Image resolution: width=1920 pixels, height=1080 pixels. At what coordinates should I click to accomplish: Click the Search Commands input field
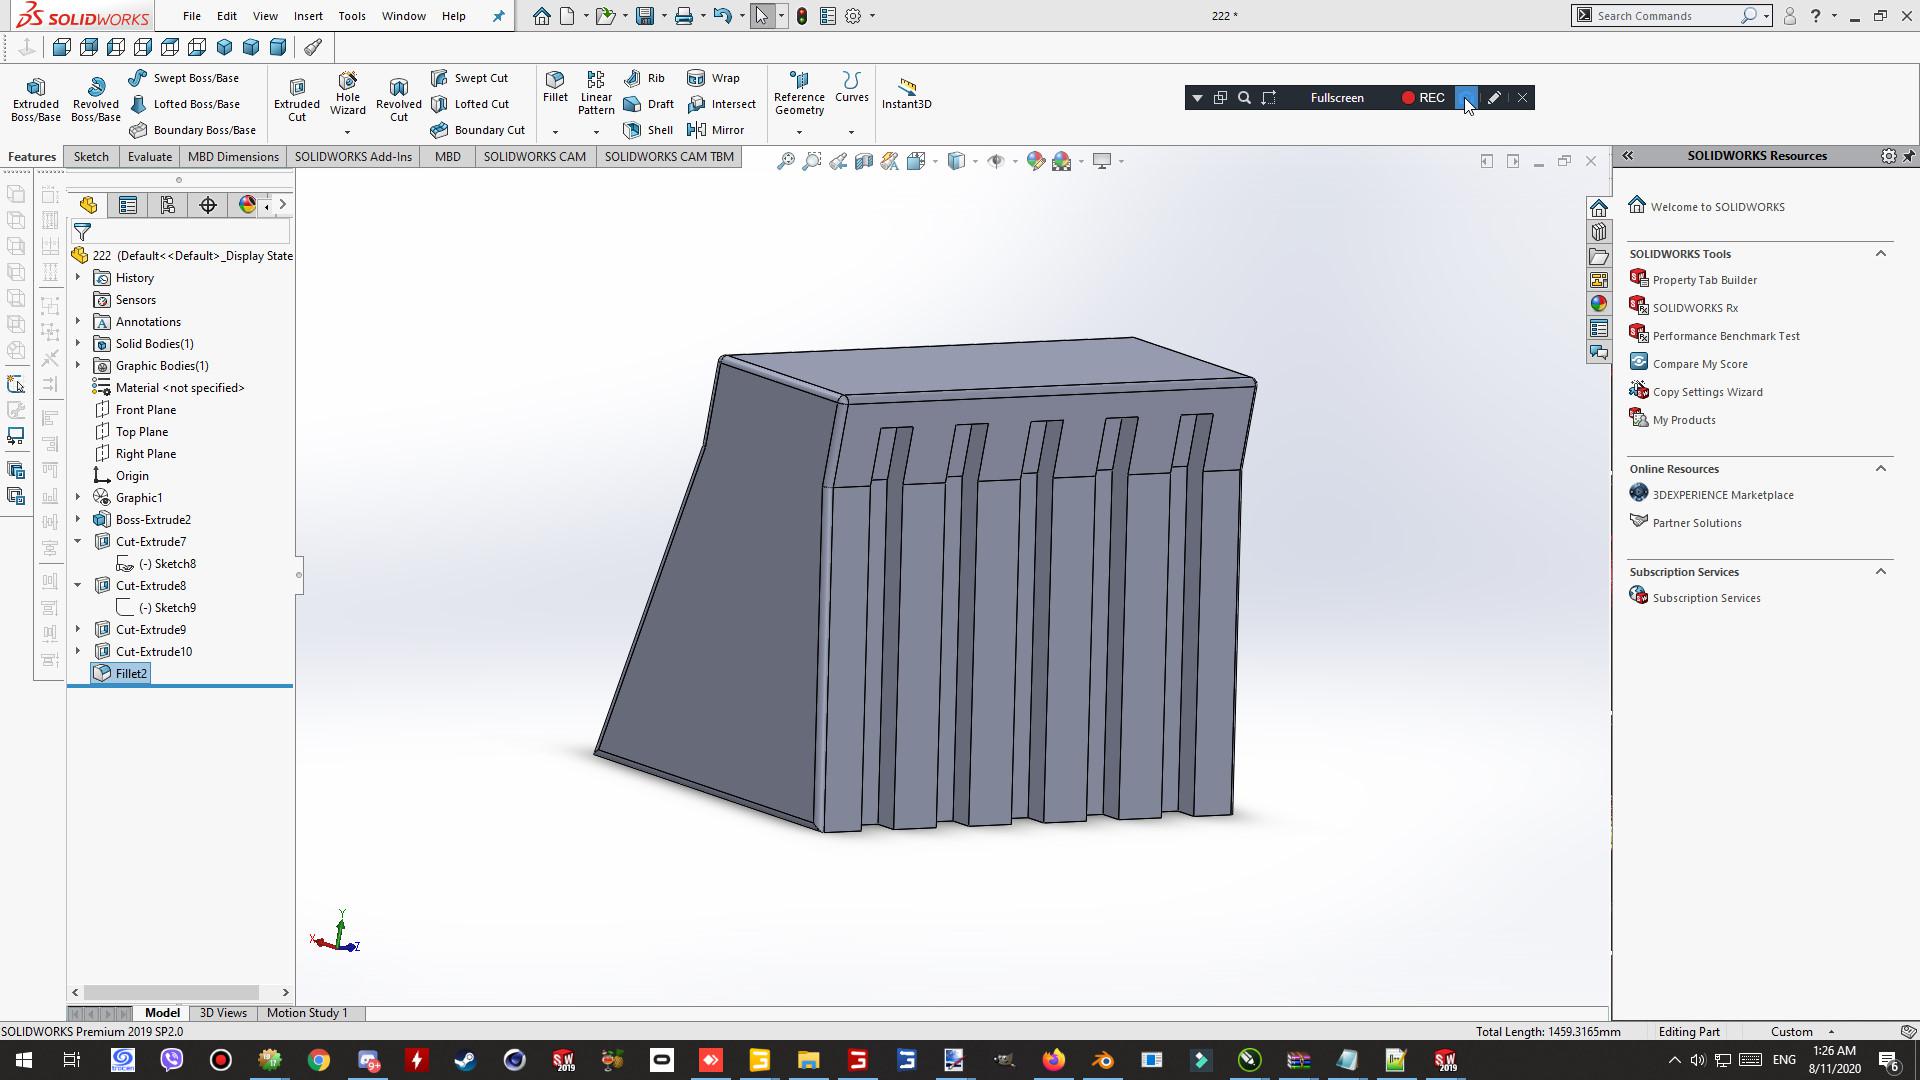click(1660, 16)
